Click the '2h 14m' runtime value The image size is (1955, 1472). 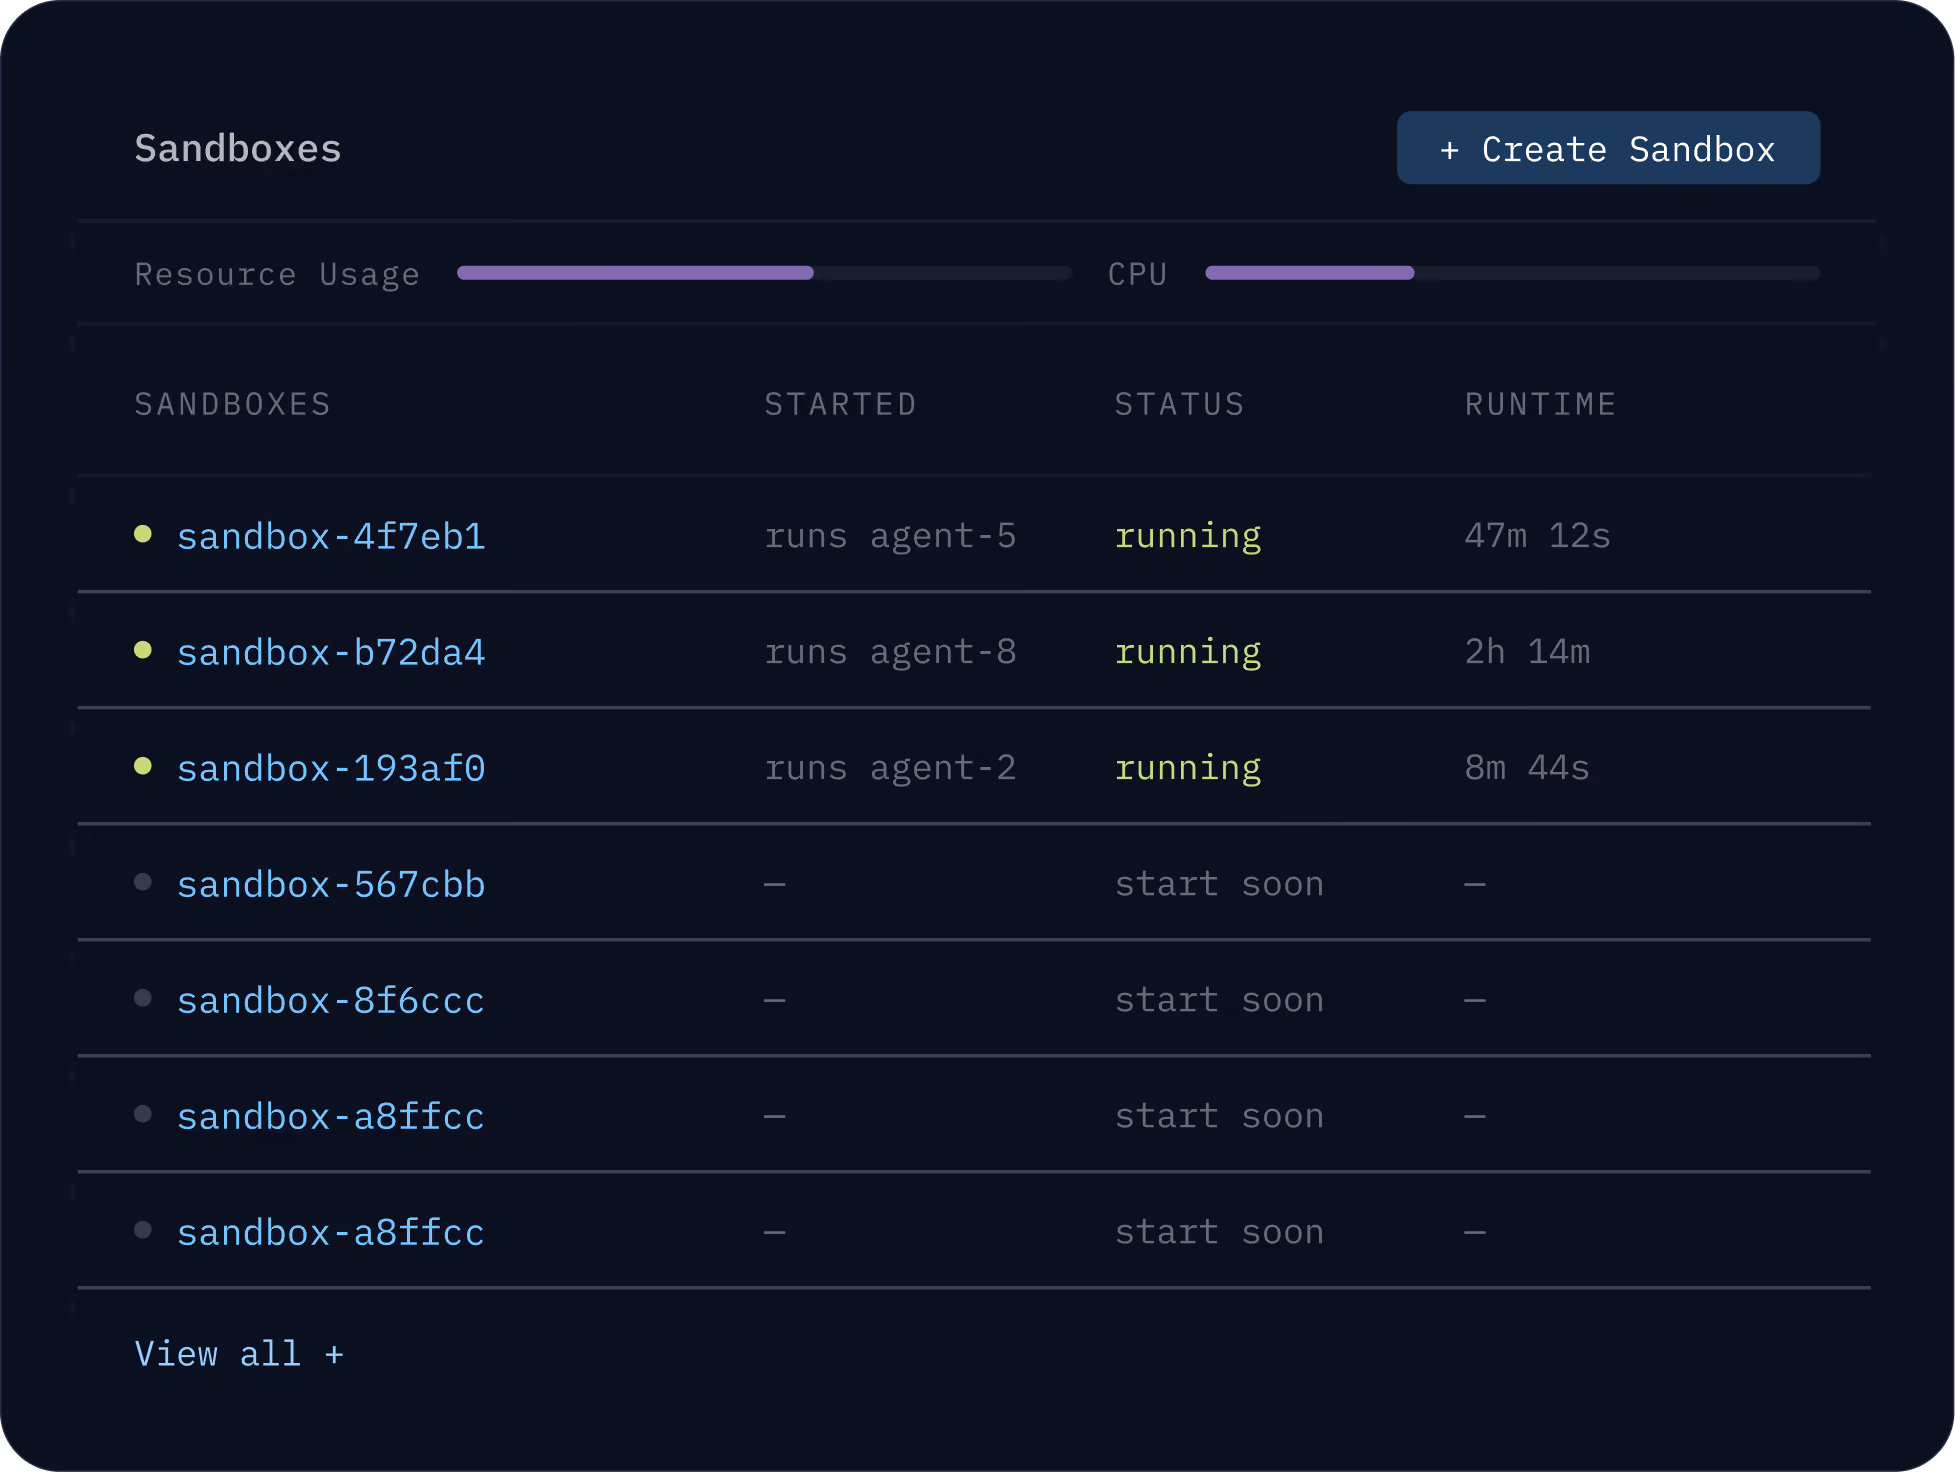click(1528, 652)
